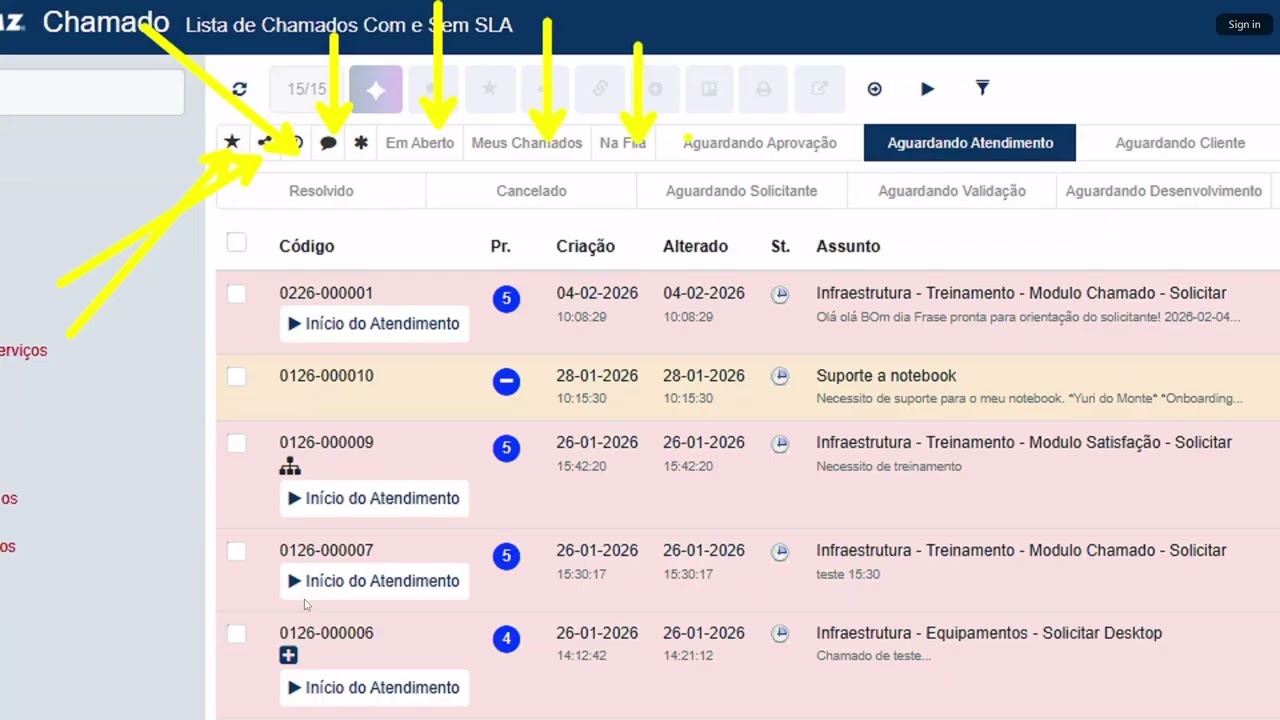Start Início do Atendimento for 0126-000009
This screenshot has width=1280, height=720.
pos(374,498)
